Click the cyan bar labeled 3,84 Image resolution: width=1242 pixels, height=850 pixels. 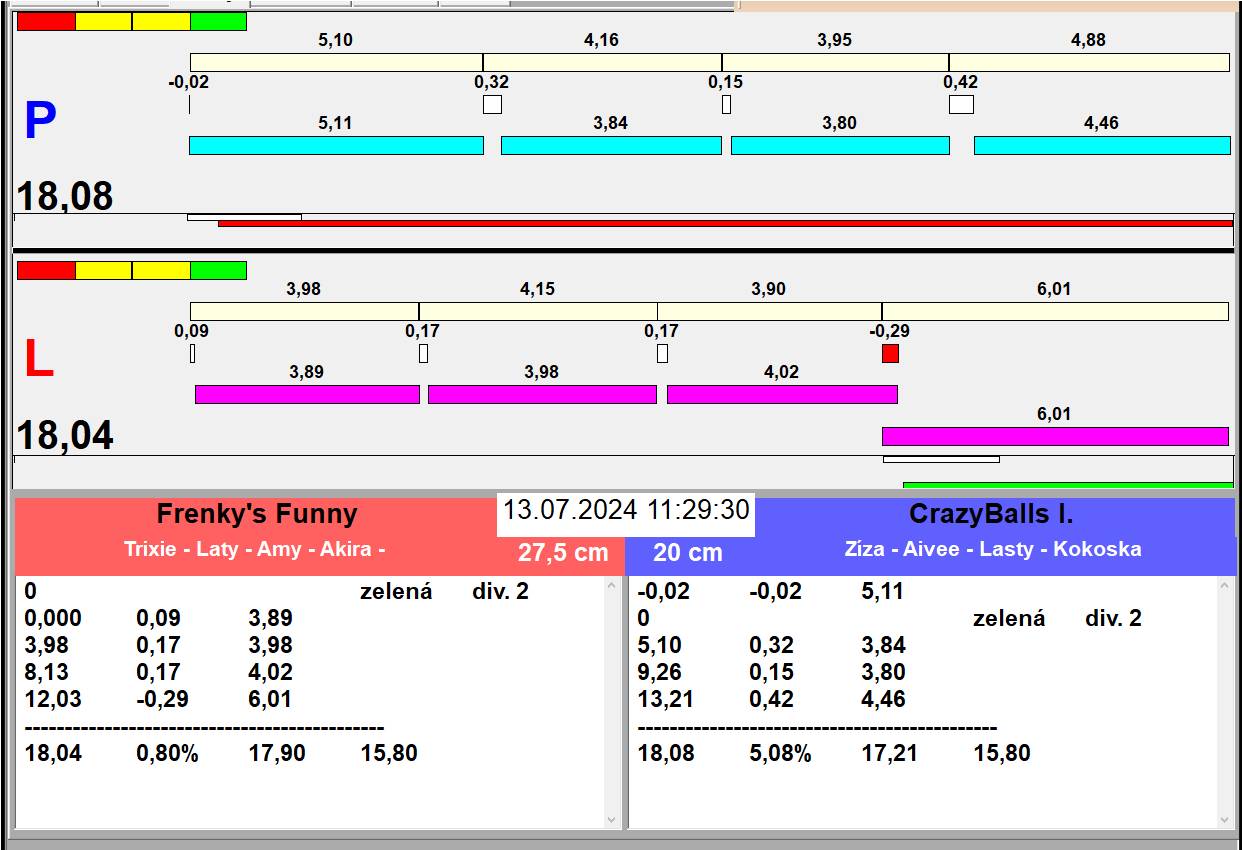611,145
